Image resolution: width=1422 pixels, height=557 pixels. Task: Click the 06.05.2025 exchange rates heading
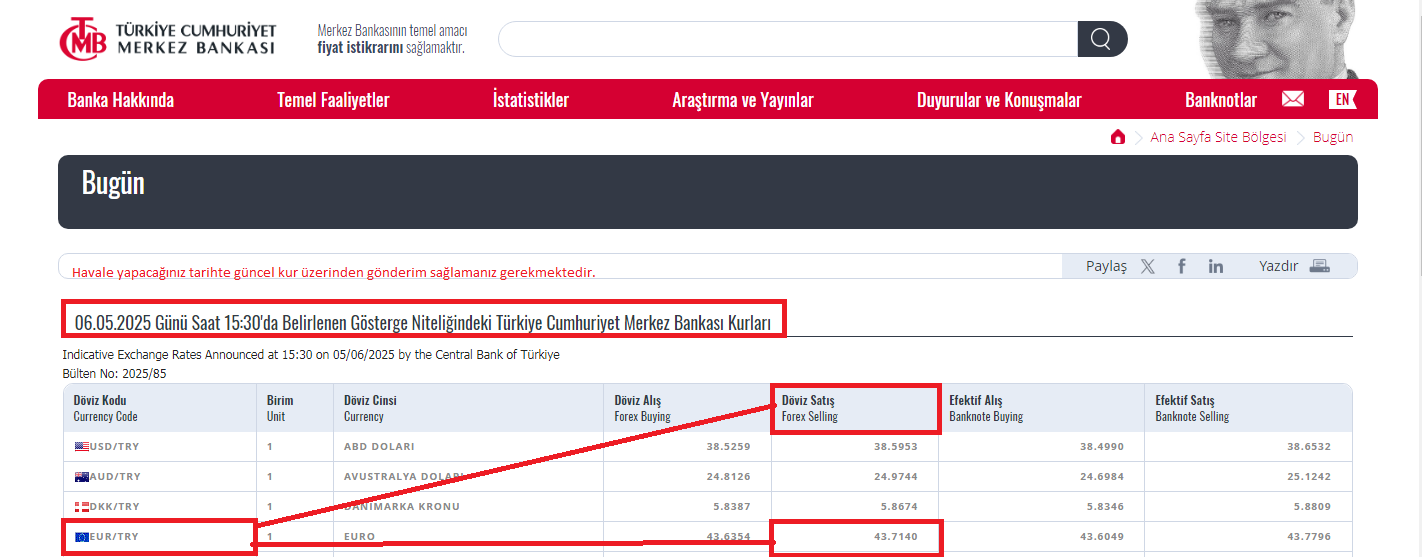click(x=423, y=323)
